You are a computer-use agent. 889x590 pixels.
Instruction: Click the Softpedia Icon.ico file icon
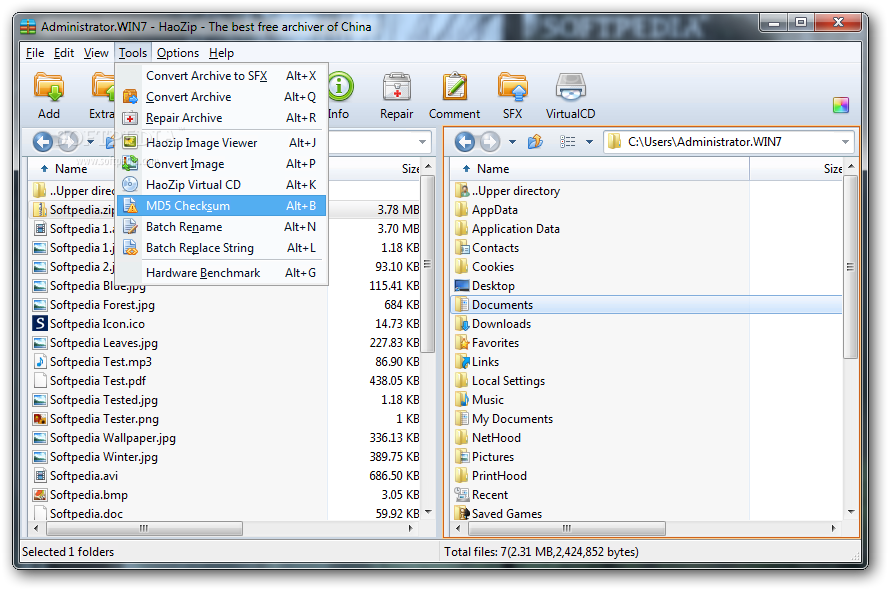pyautogui.click(x=40, y=324)
